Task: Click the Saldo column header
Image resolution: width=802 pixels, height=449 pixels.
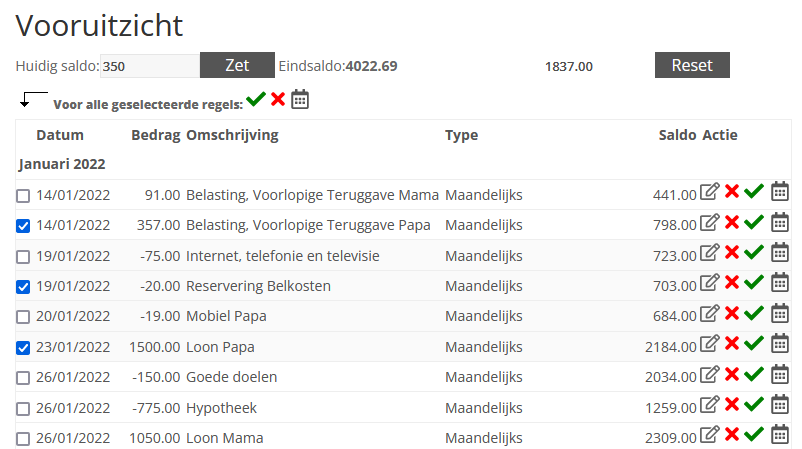Action: pyautogui.click(x=677, y=135)
